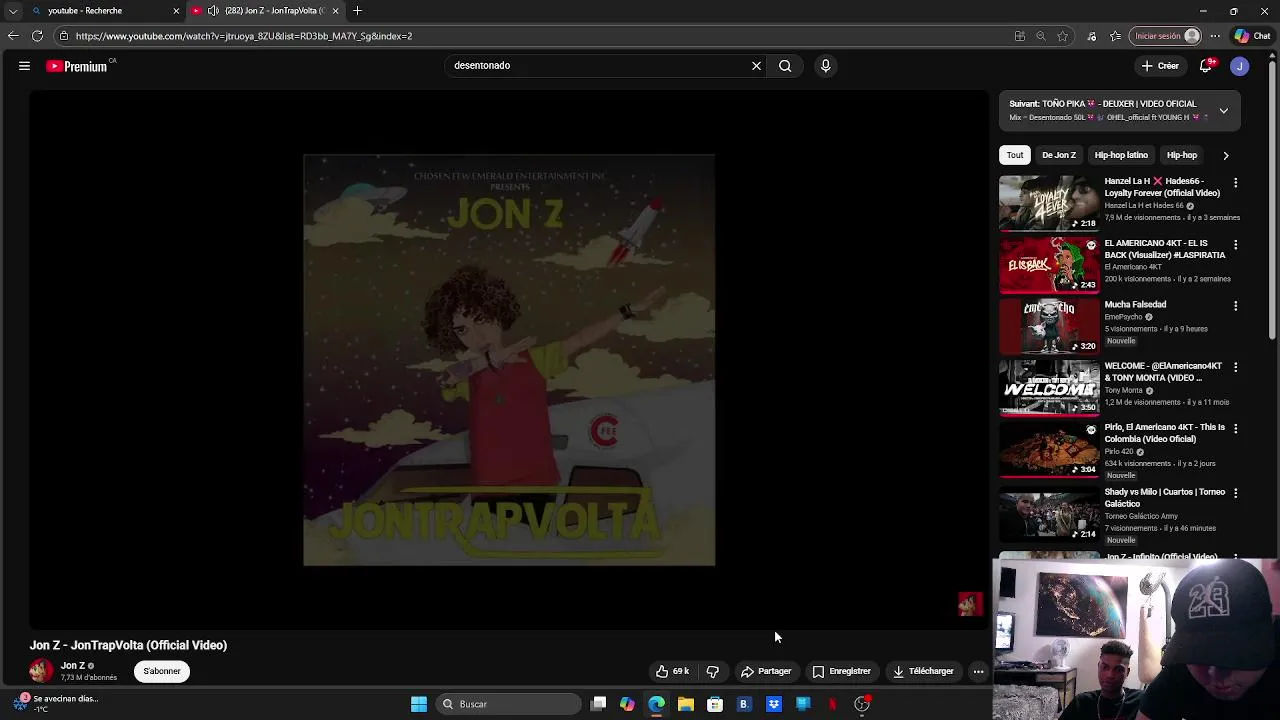Play Shady vs Milo Cuartos thumbnail
This screenshot has height=720, width=1280.
(1049, 514)
